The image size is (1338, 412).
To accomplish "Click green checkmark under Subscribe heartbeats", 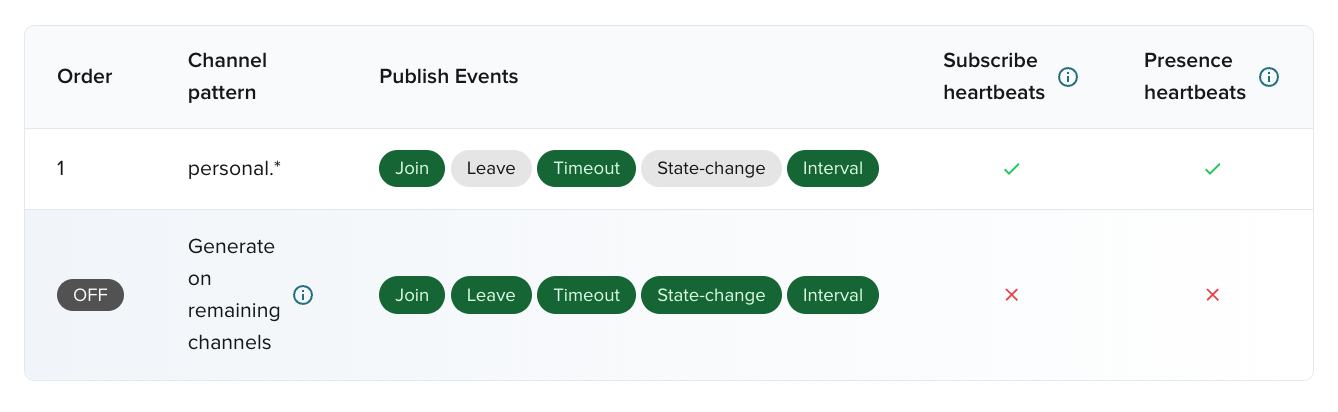I will click(1011, 169).
